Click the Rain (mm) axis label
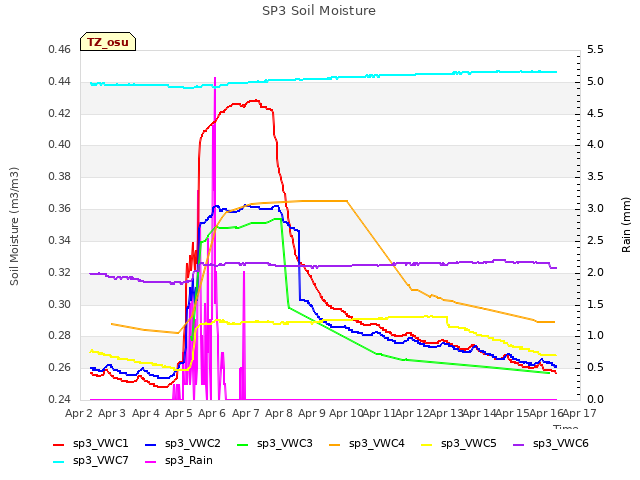This screenshot has width=640, height=480. (626, 225)
